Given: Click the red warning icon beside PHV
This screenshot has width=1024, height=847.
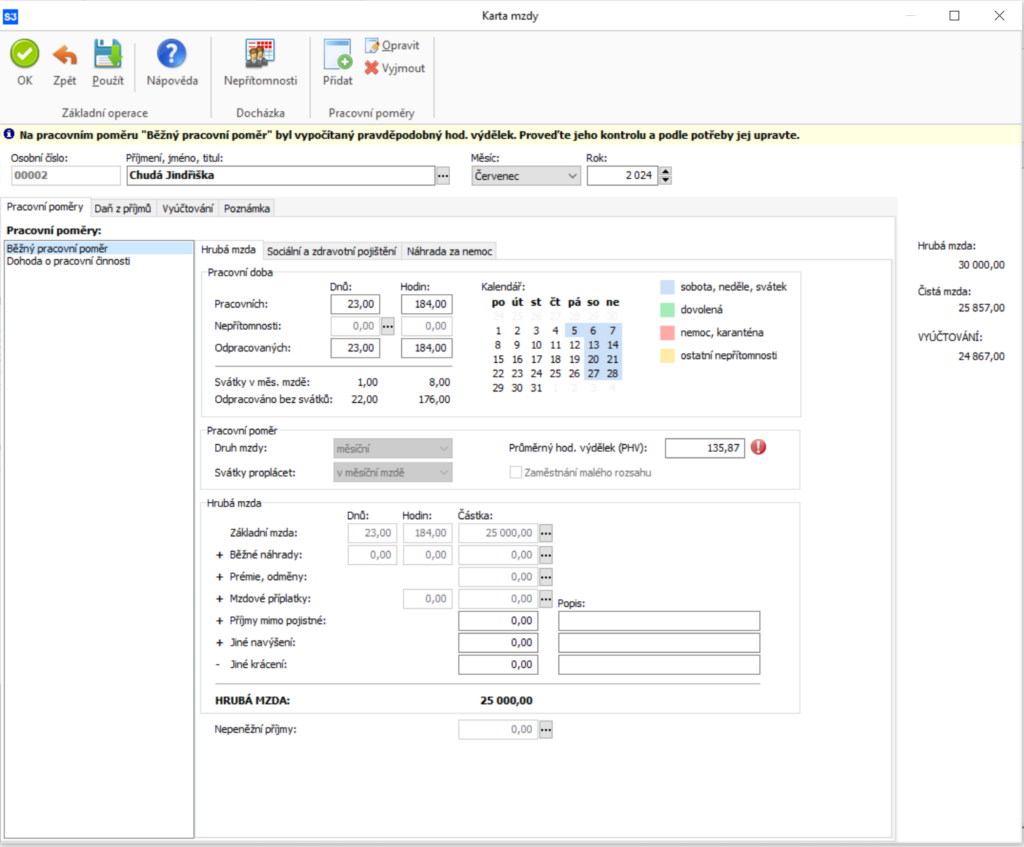Looking at the screenshot, I should [758, 447].
